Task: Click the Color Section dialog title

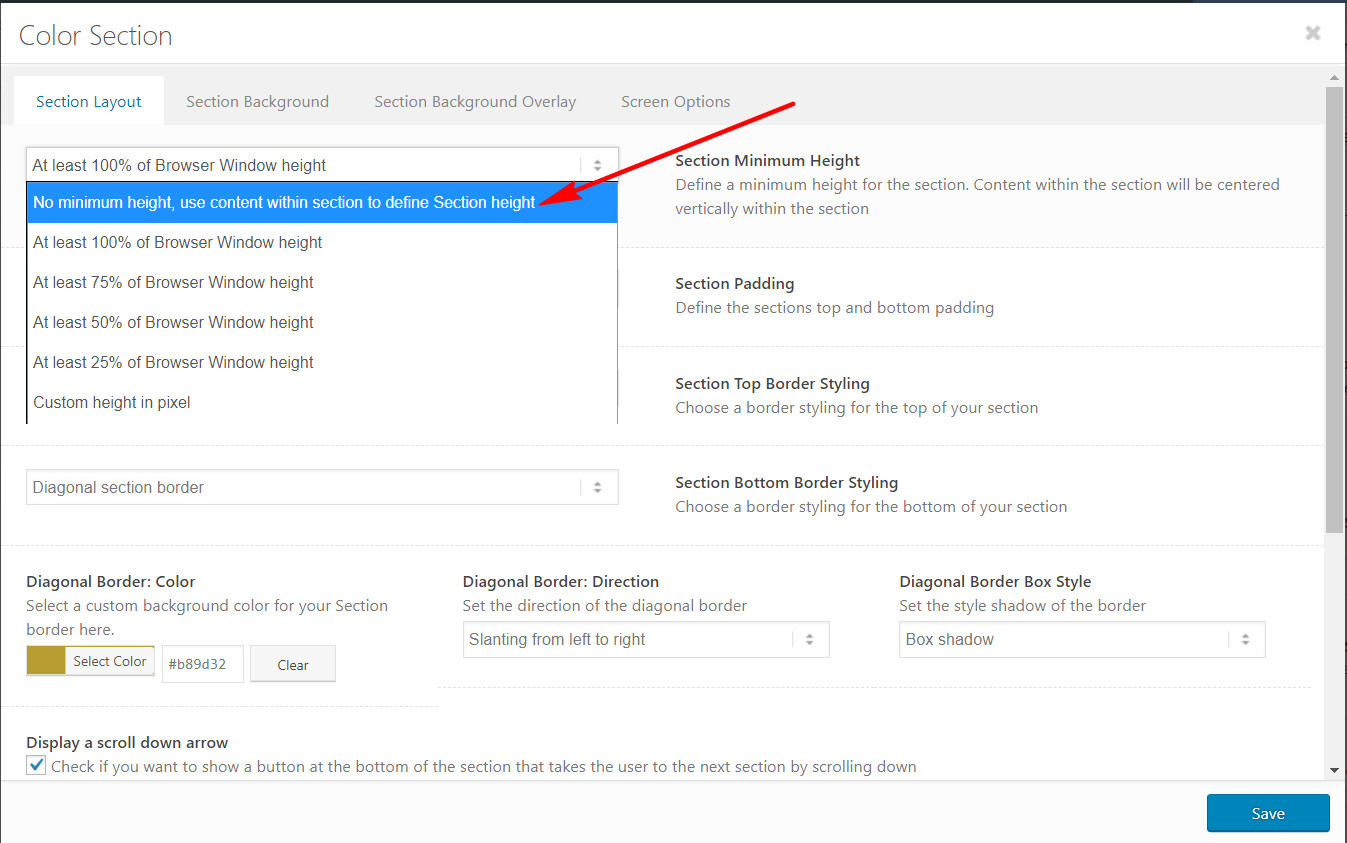Action: (x=96, y=36)
